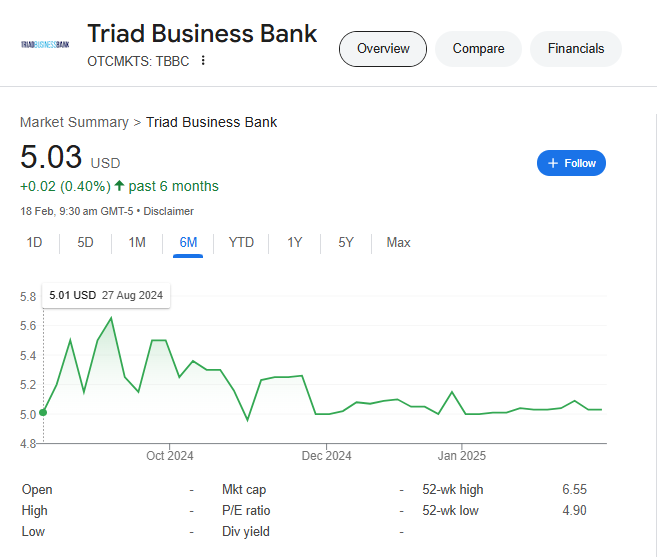This screenshot has width=657, height=557.
Task: Open the three-dot menu beside TBBC ticker
Action: coord(203,61)
